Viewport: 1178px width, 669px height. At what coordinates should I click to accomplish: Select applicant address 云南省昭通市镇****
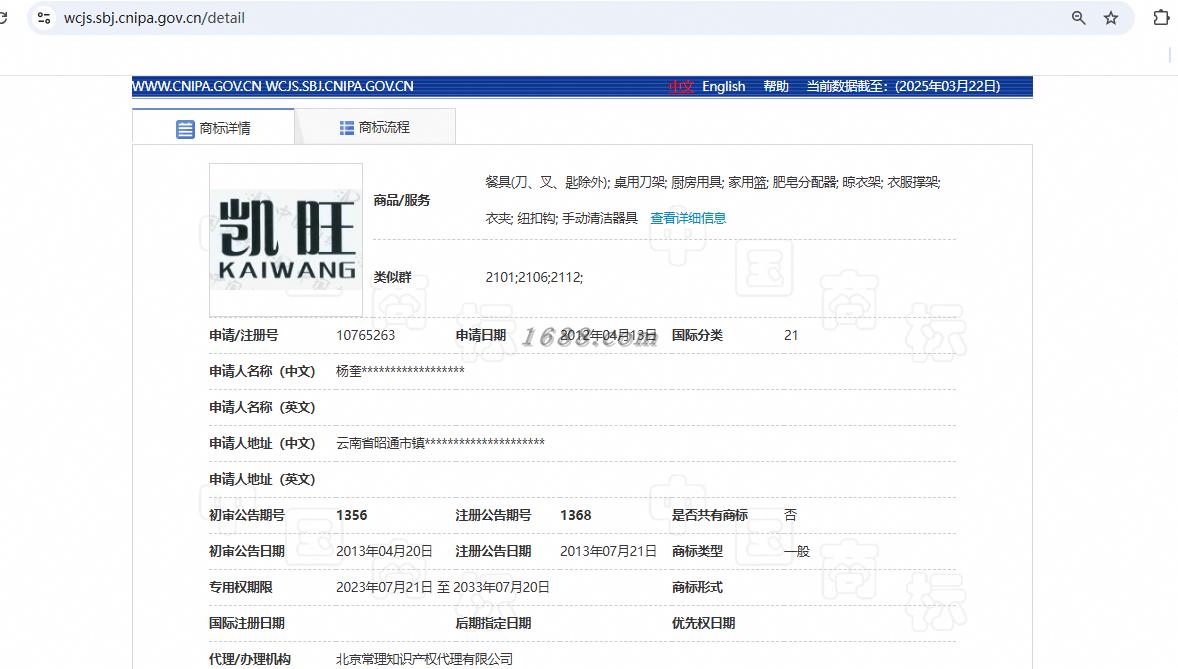click(x=440, y=443)
